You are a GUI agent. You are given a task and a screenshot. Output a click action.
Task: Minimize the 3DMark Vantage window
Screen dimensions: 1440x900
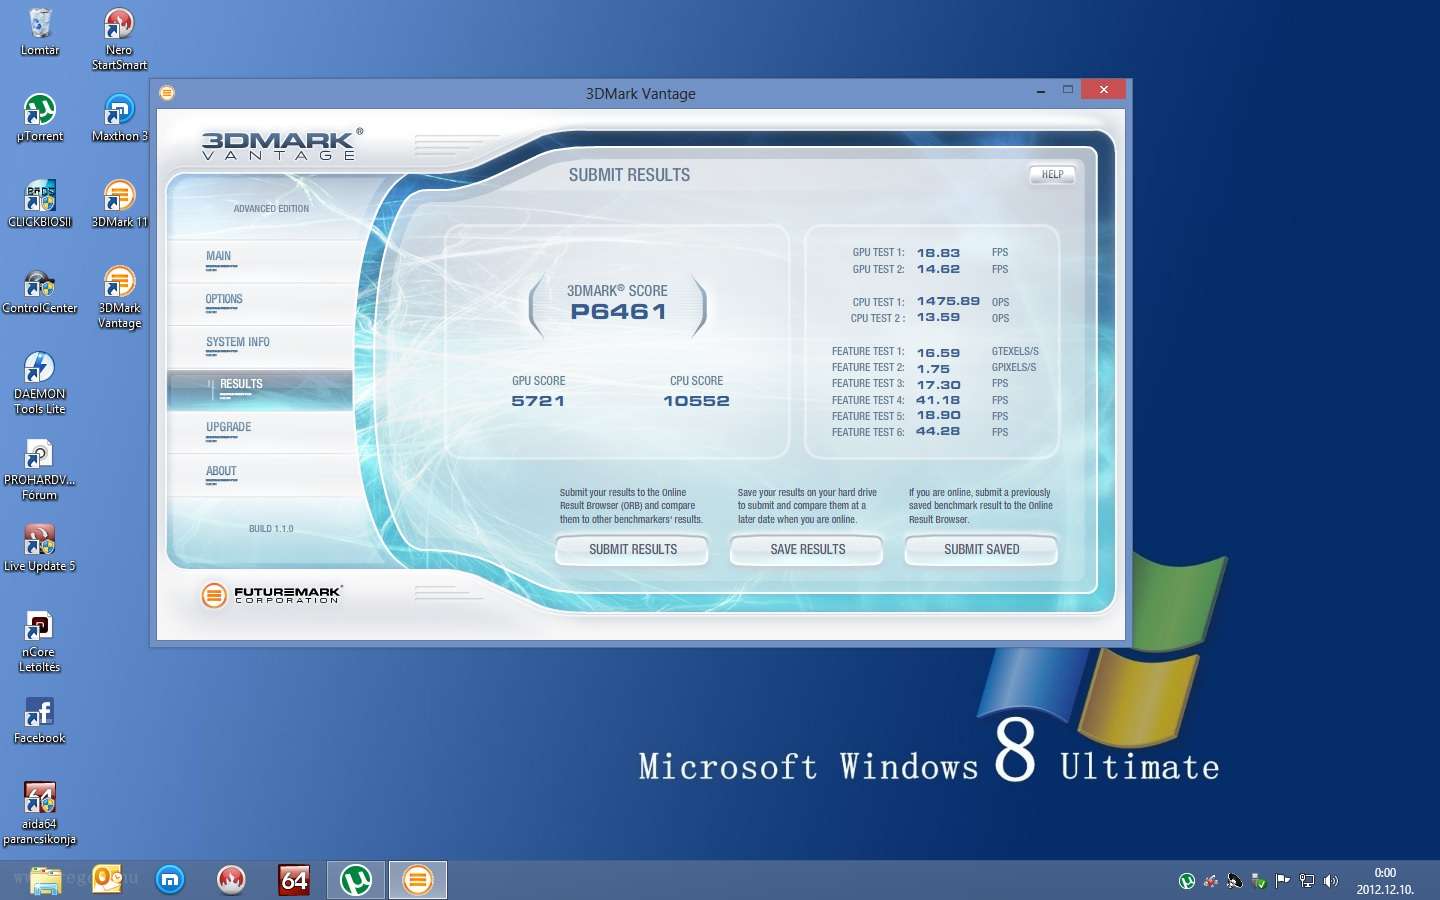coord(1041,90)
